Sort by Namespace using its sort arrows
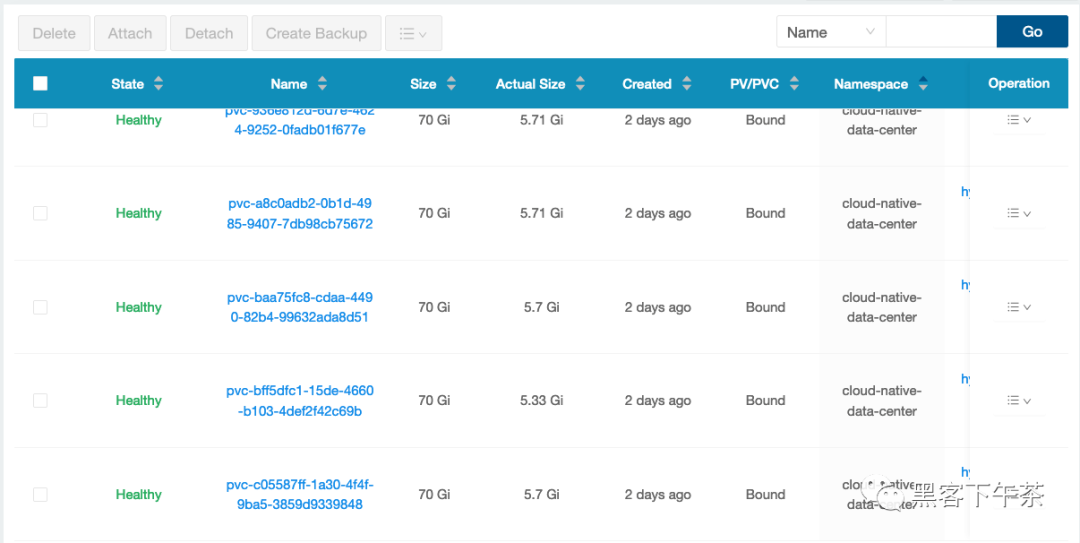This screenshot has width=1080, height=543. pyautogui.click(x=923, y=84)
